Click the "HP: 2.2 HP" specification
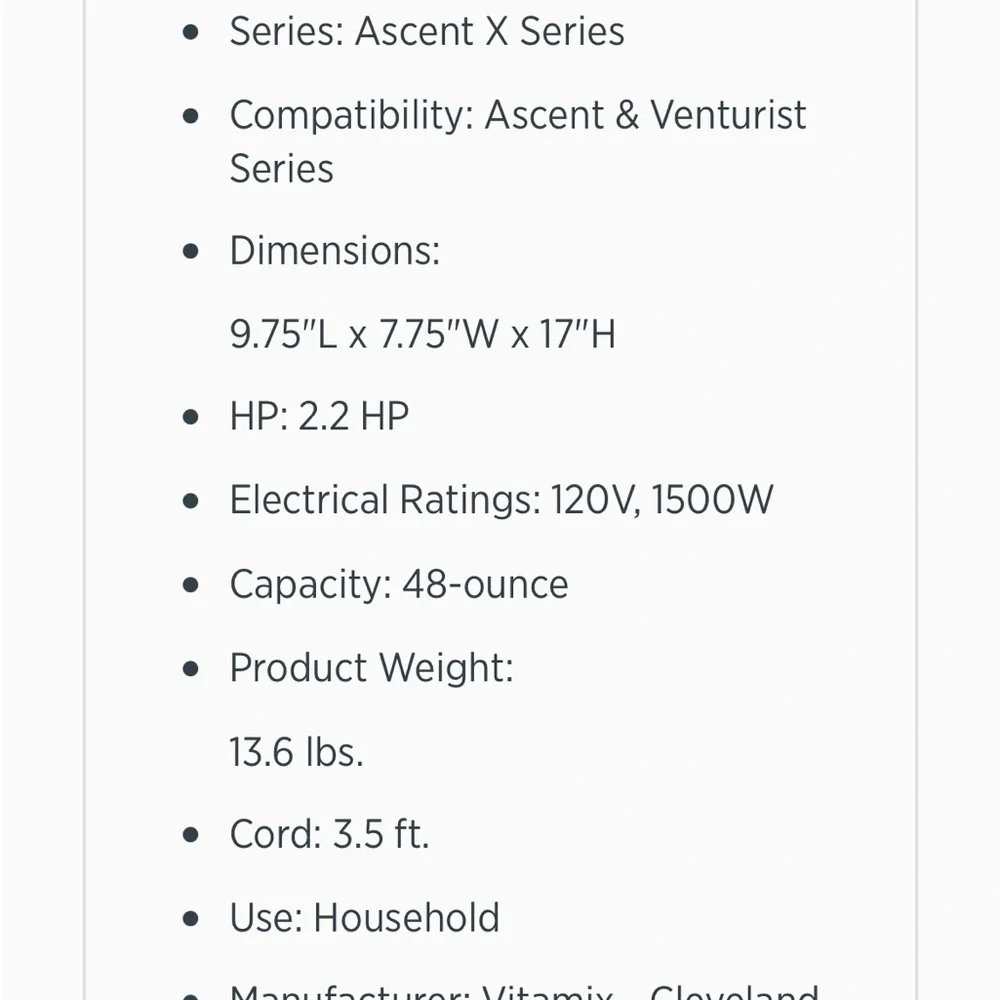 click(x=319, y=417)
